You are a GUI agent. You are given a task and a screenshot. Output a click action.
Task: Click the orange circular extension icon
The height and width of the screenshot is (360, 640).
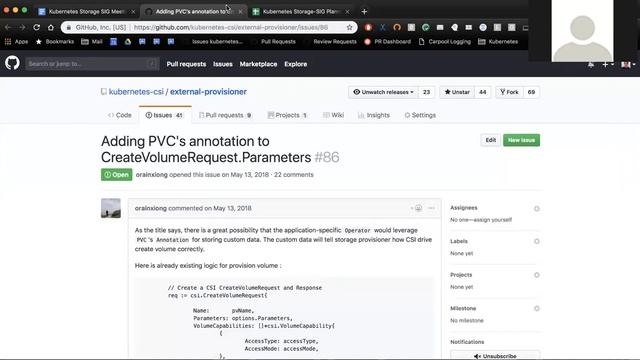point(397,27)
